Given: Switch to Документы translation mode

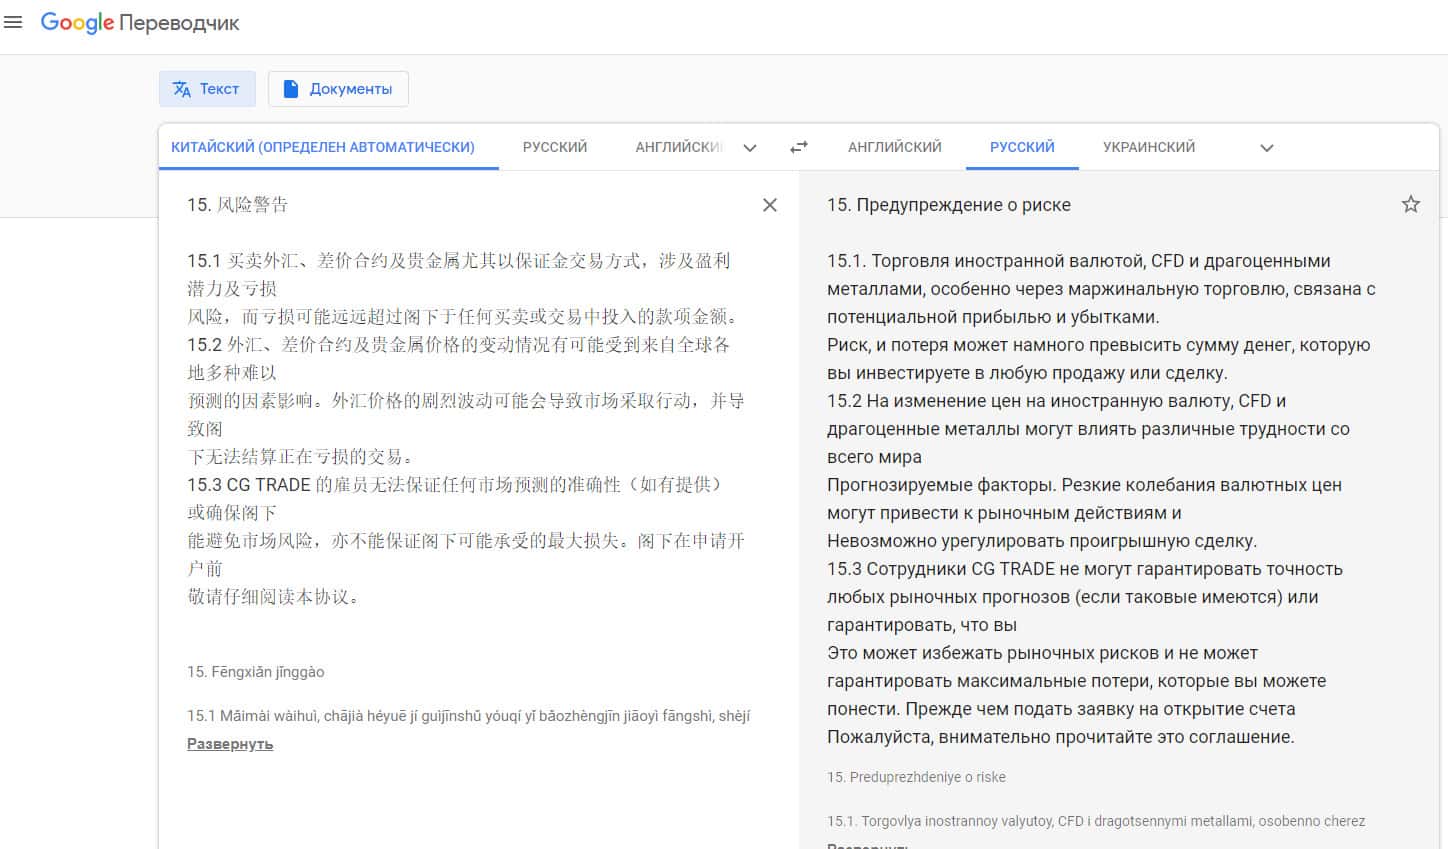Looking at the screenshot, I should (338, 89).
